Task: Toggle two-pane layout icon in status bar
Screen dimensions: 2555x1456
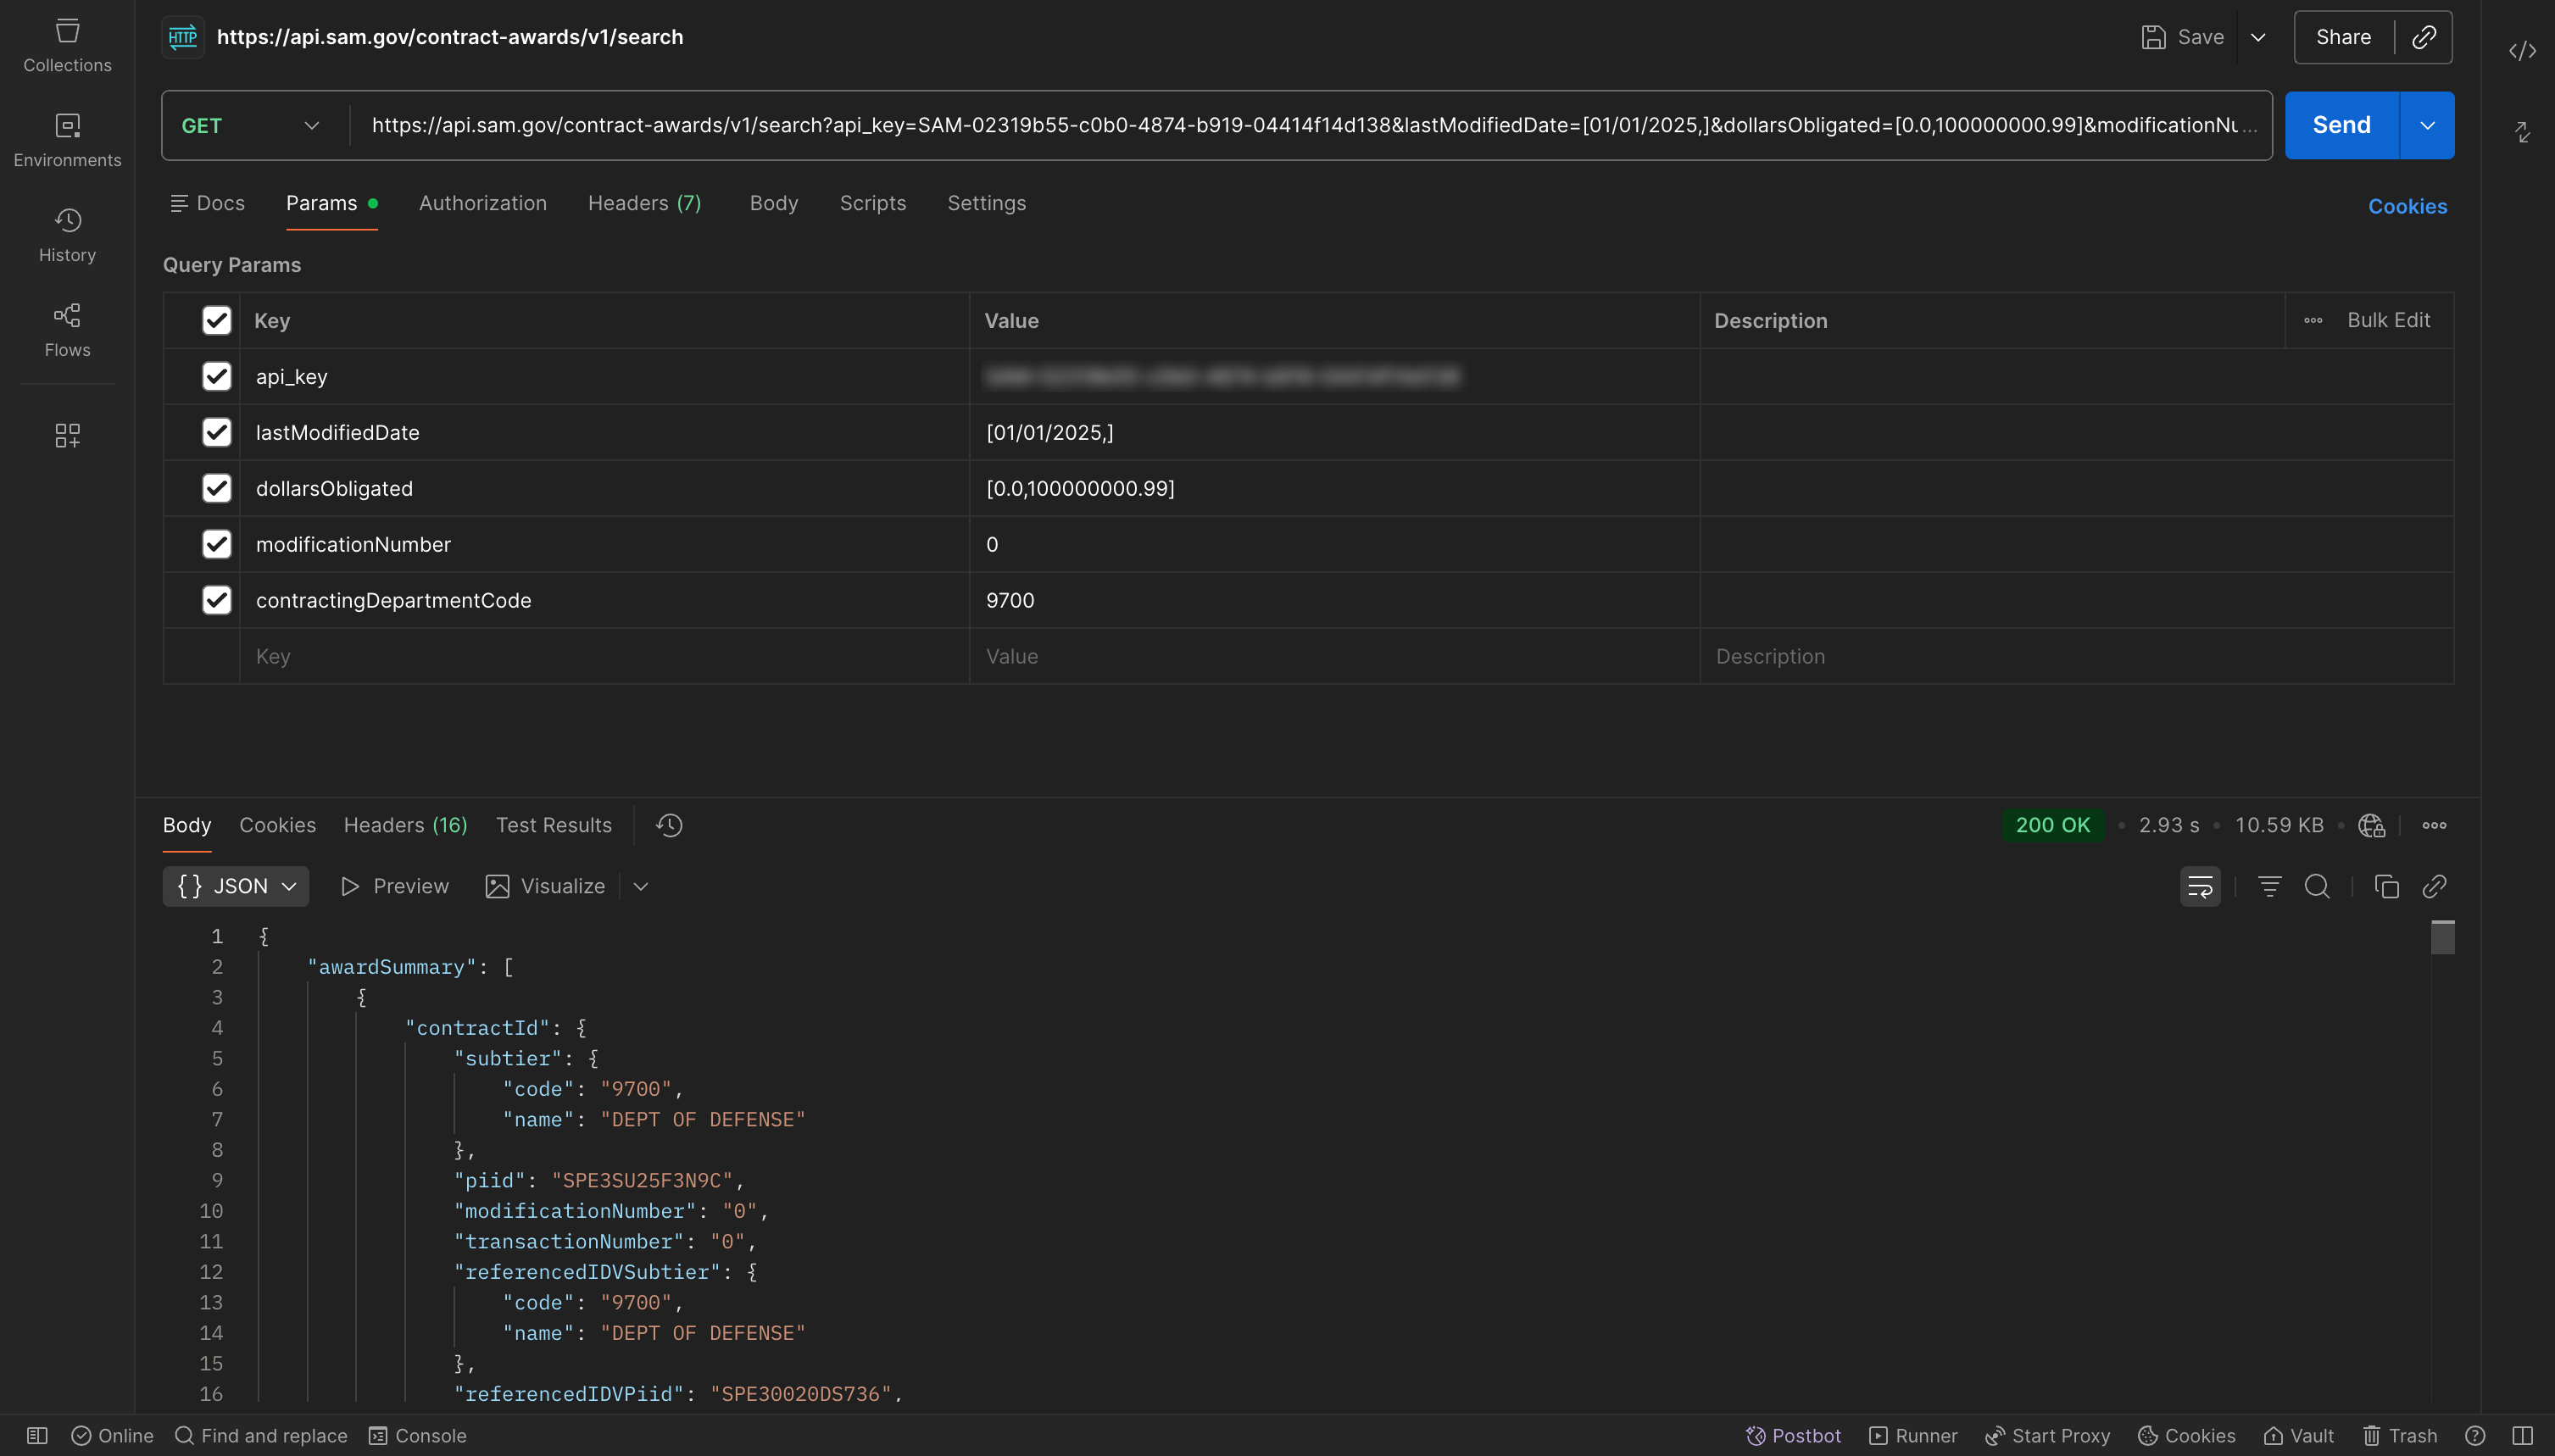Action: click(2522, 1436)
